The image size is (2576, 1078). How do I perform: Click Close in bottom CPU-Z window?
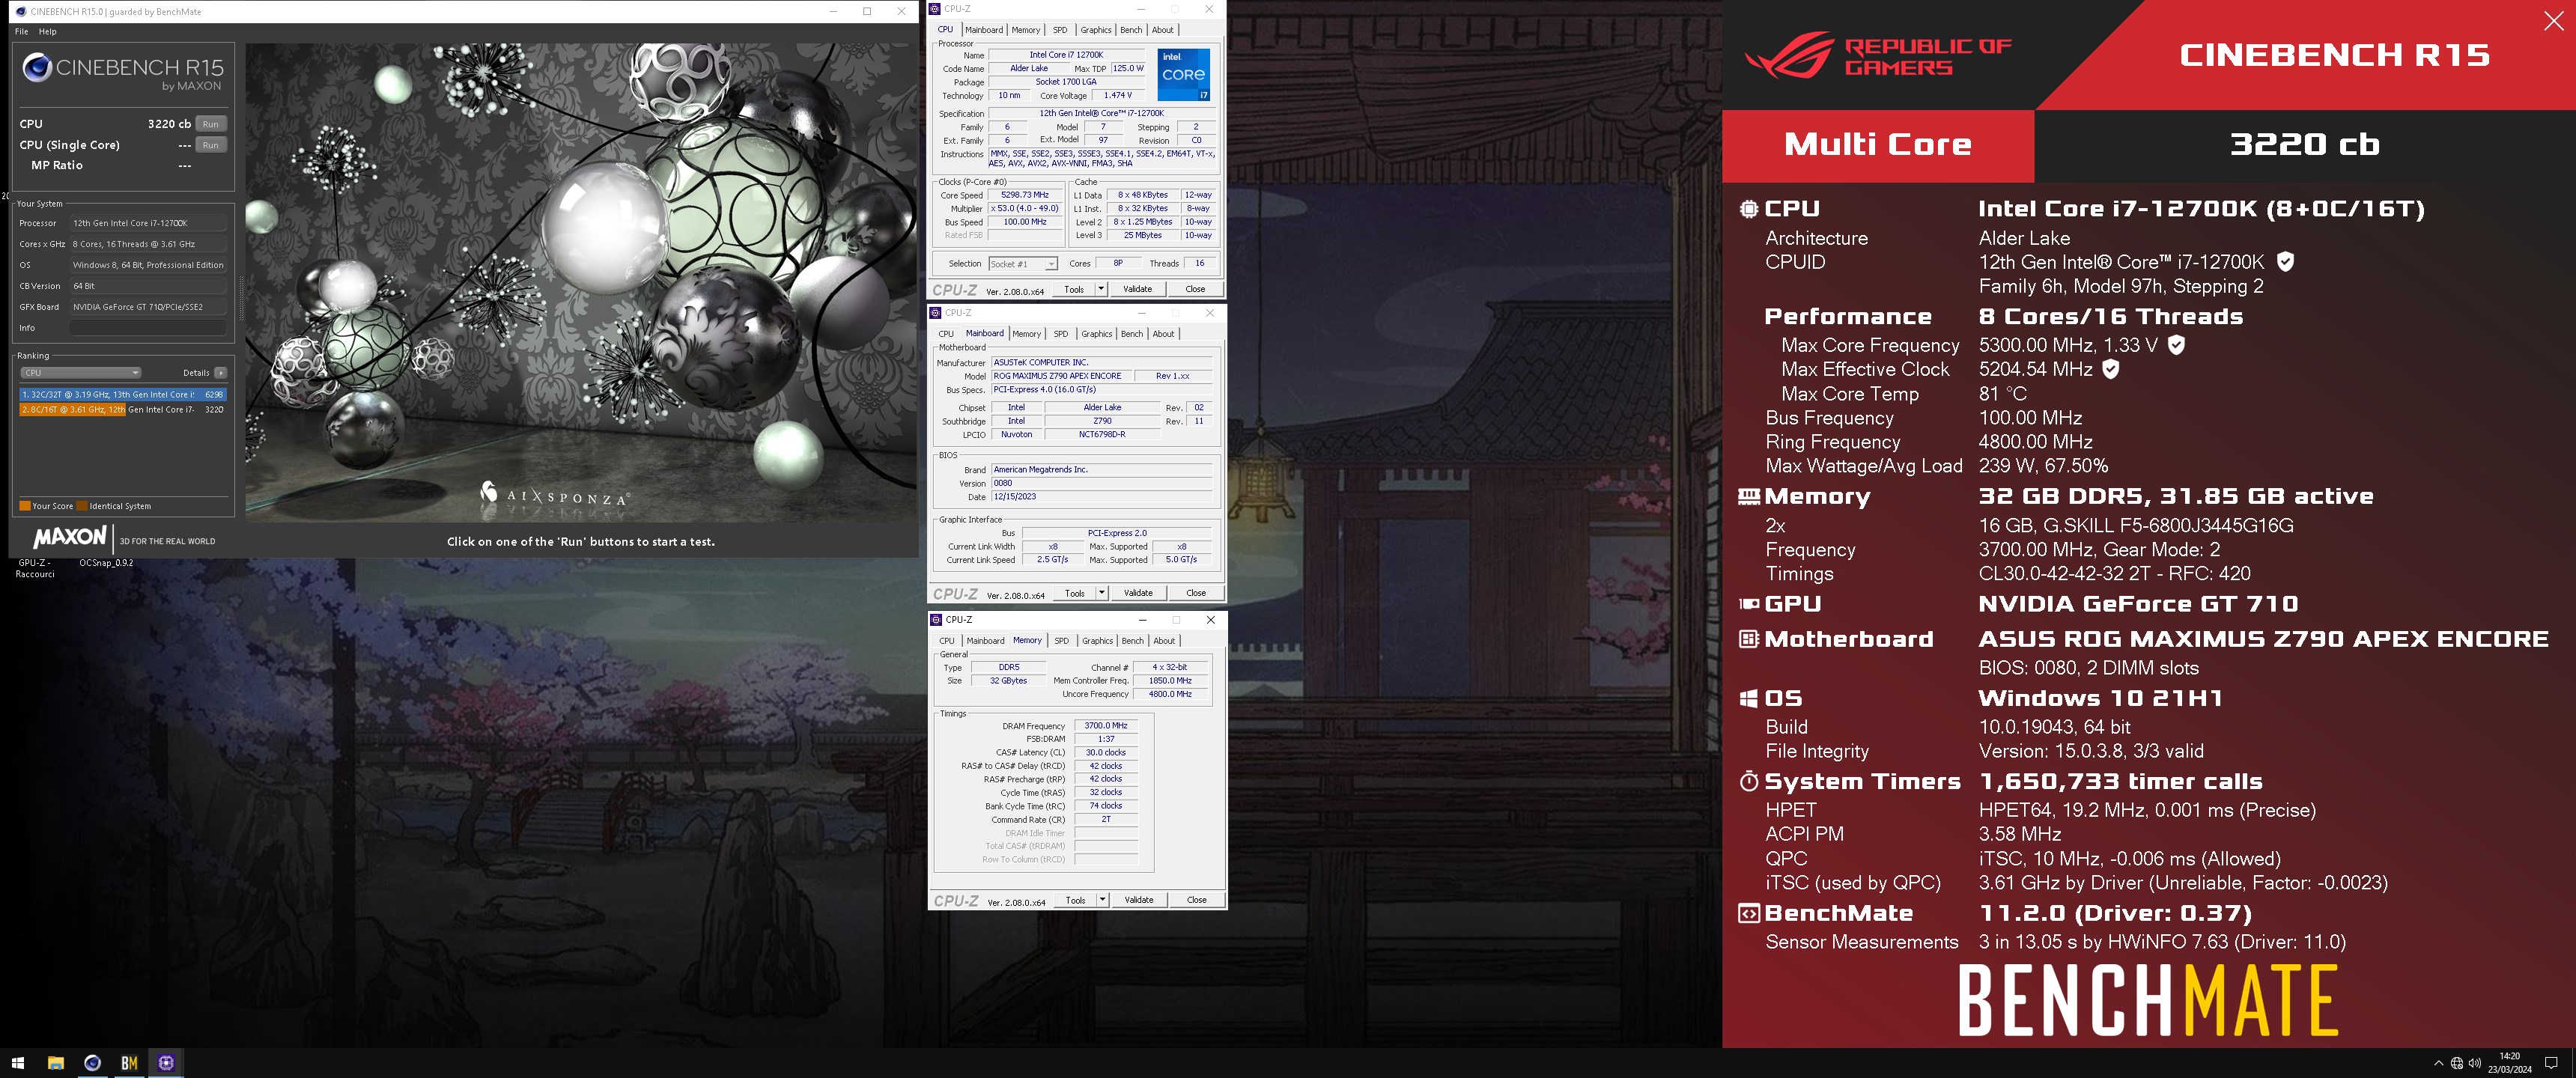1197,900
